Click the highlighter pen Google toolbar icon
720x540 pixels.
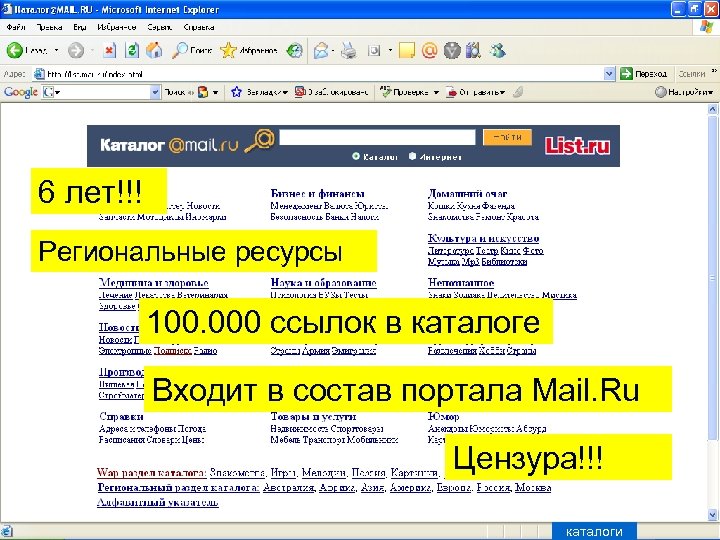(x=518, y=92)
